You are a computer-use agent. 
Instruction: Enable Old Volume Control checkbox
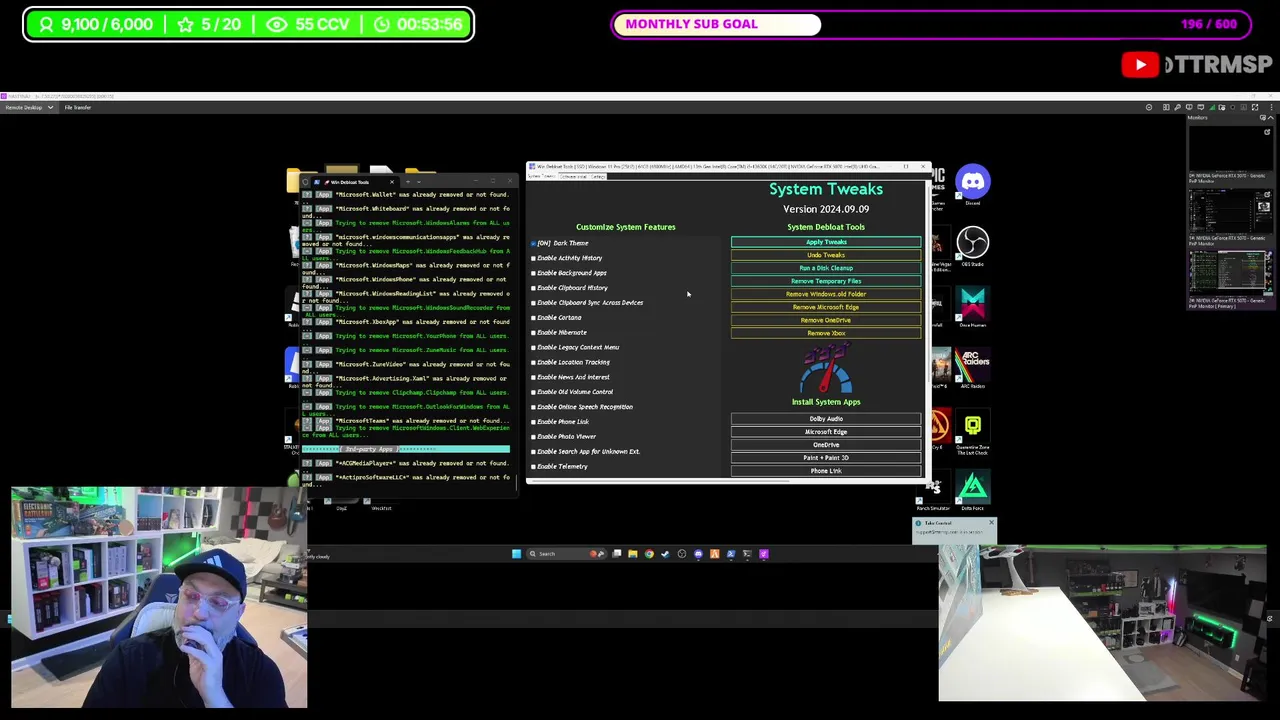(533, 392)
